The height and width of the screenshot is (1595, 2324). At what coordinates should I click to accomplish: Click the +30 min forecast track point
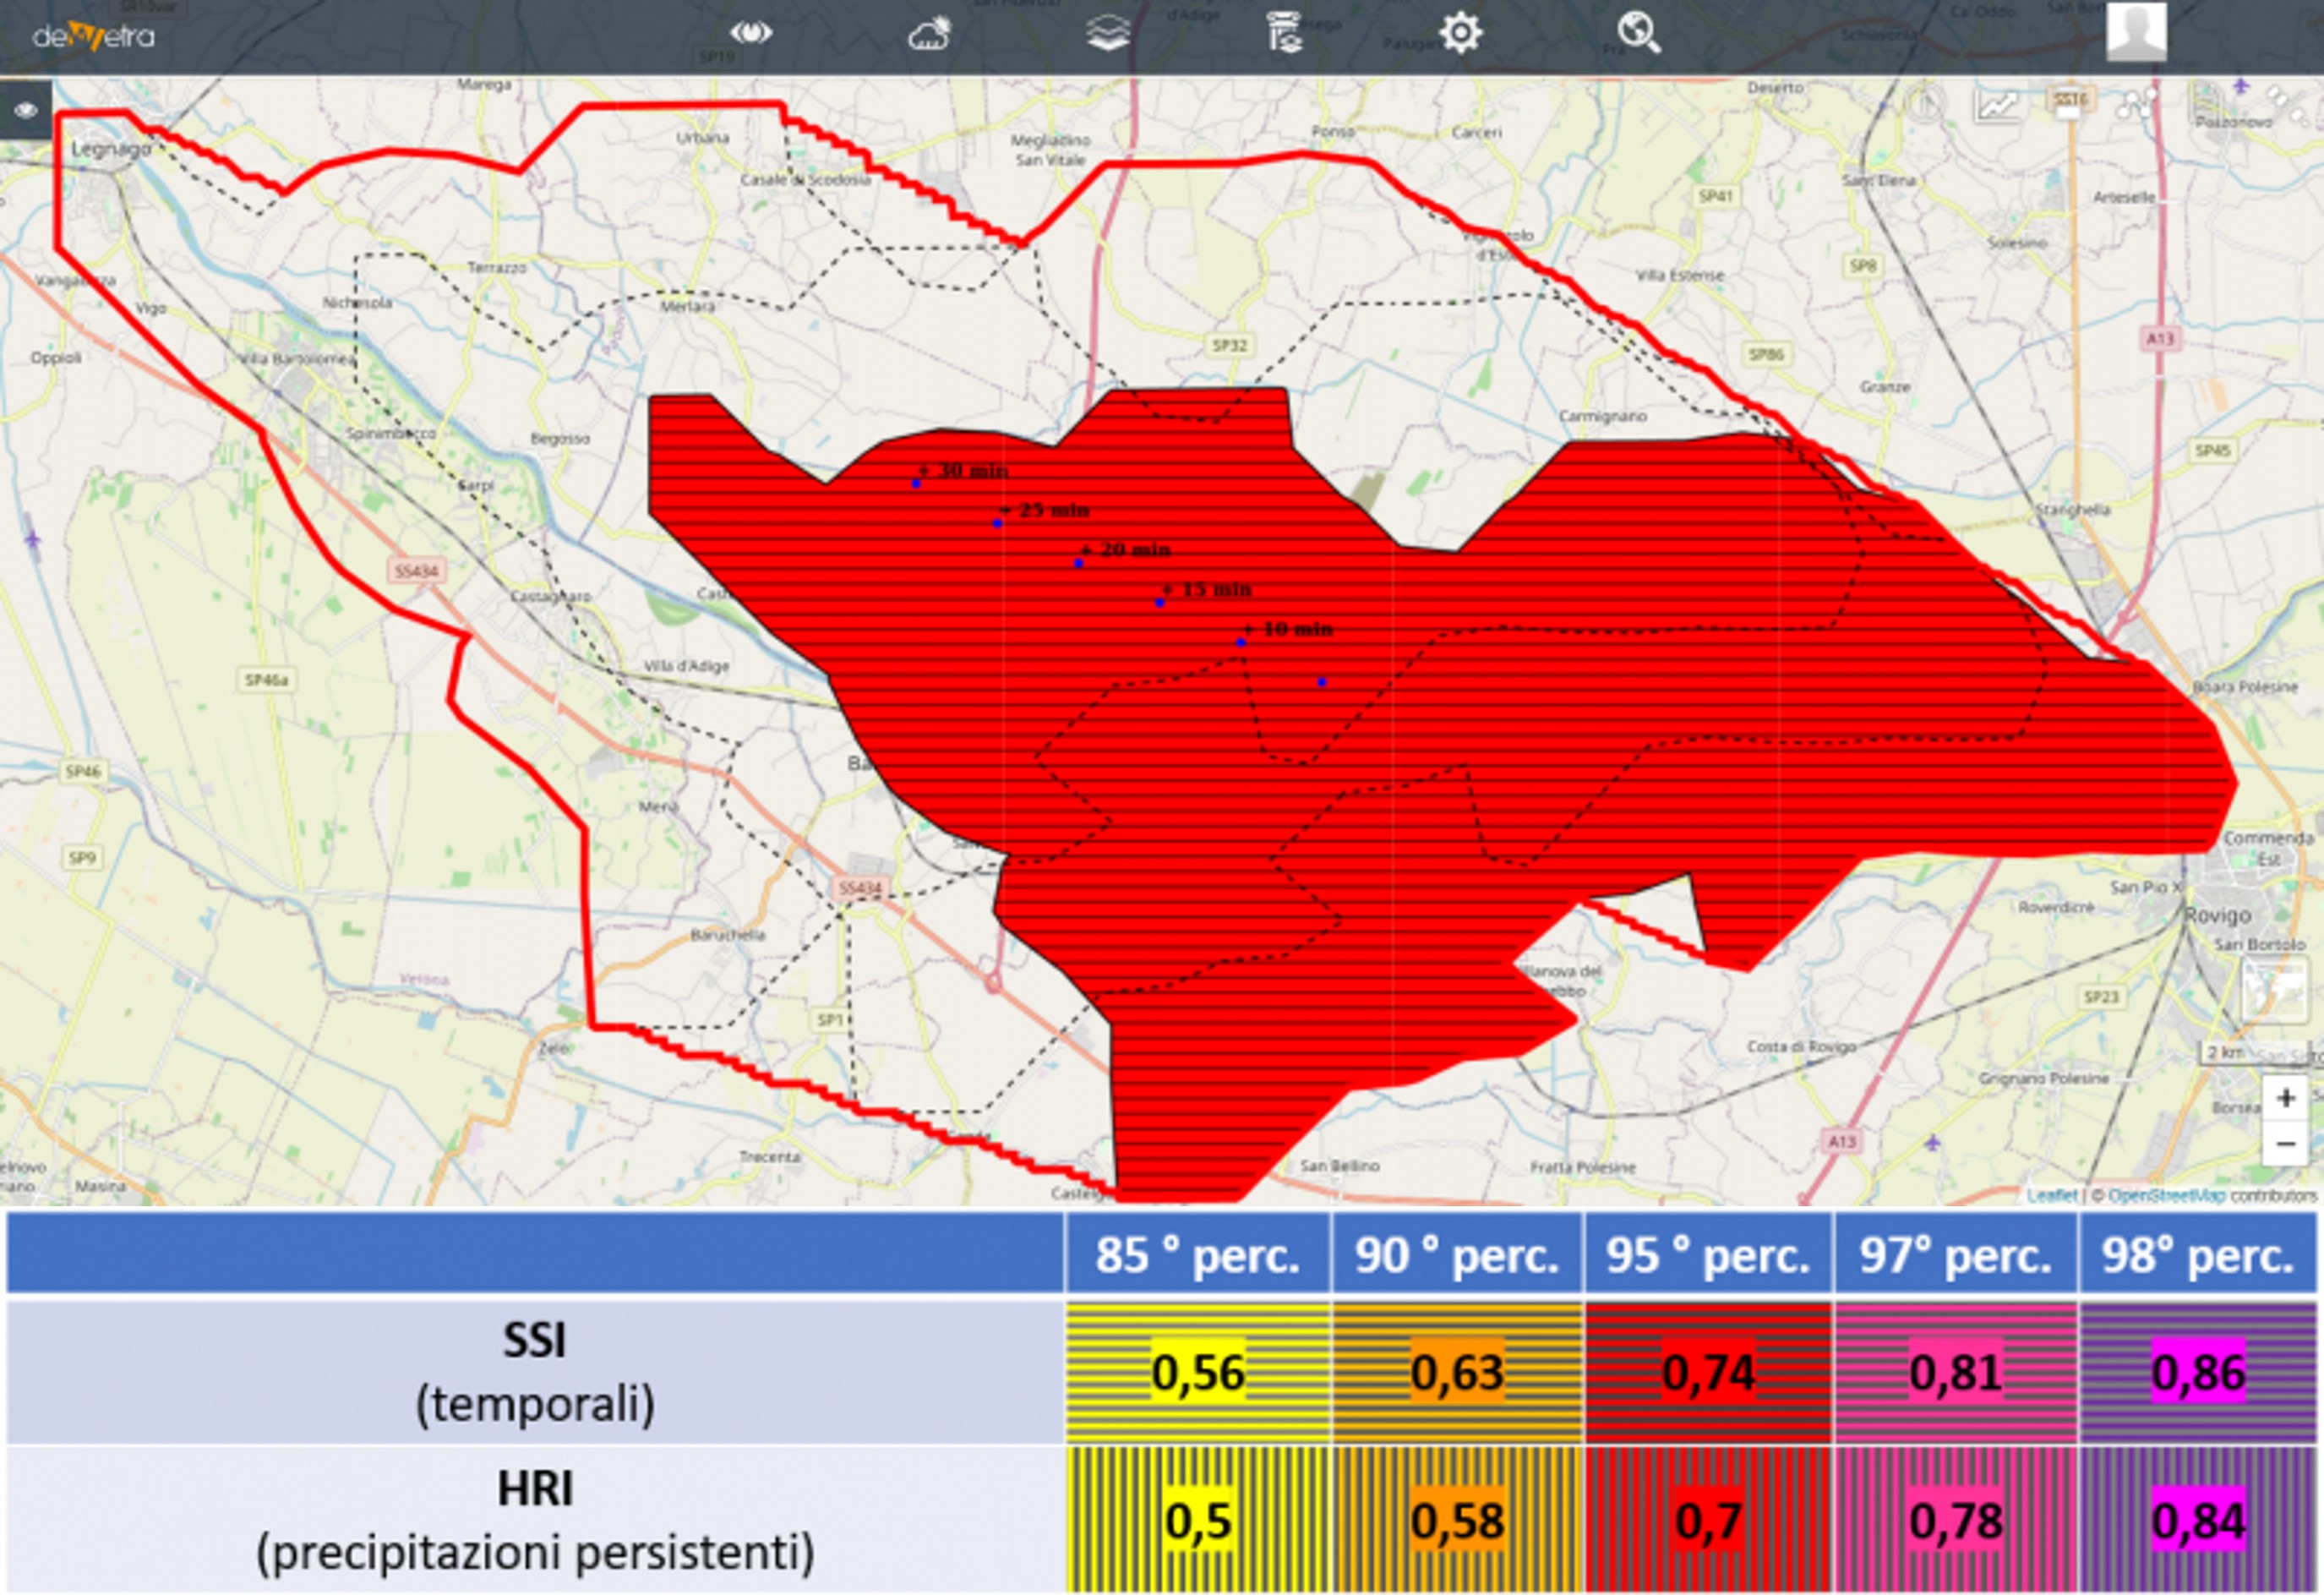tap(916, 483)
